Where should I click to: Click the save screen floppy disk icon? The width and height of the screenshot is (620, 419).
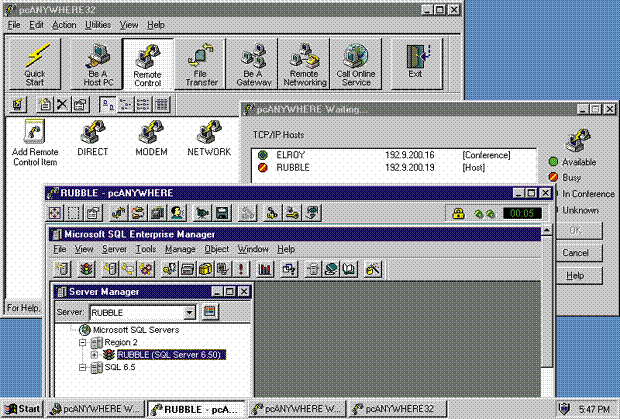pos(222,213)
